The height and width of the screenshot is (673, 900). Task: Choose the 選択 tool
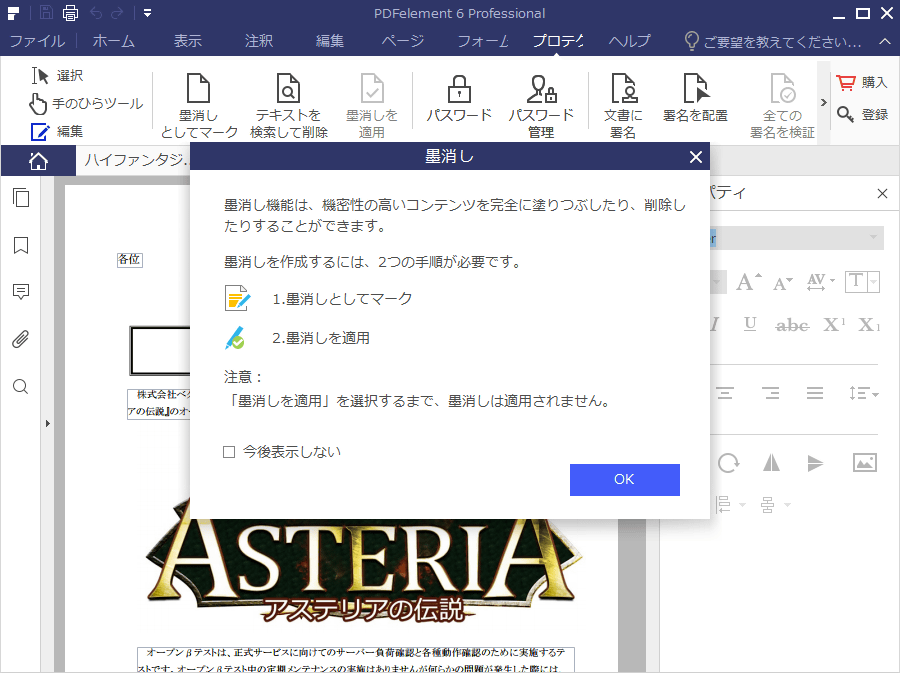pyautogui.click(x=57, y=75)
